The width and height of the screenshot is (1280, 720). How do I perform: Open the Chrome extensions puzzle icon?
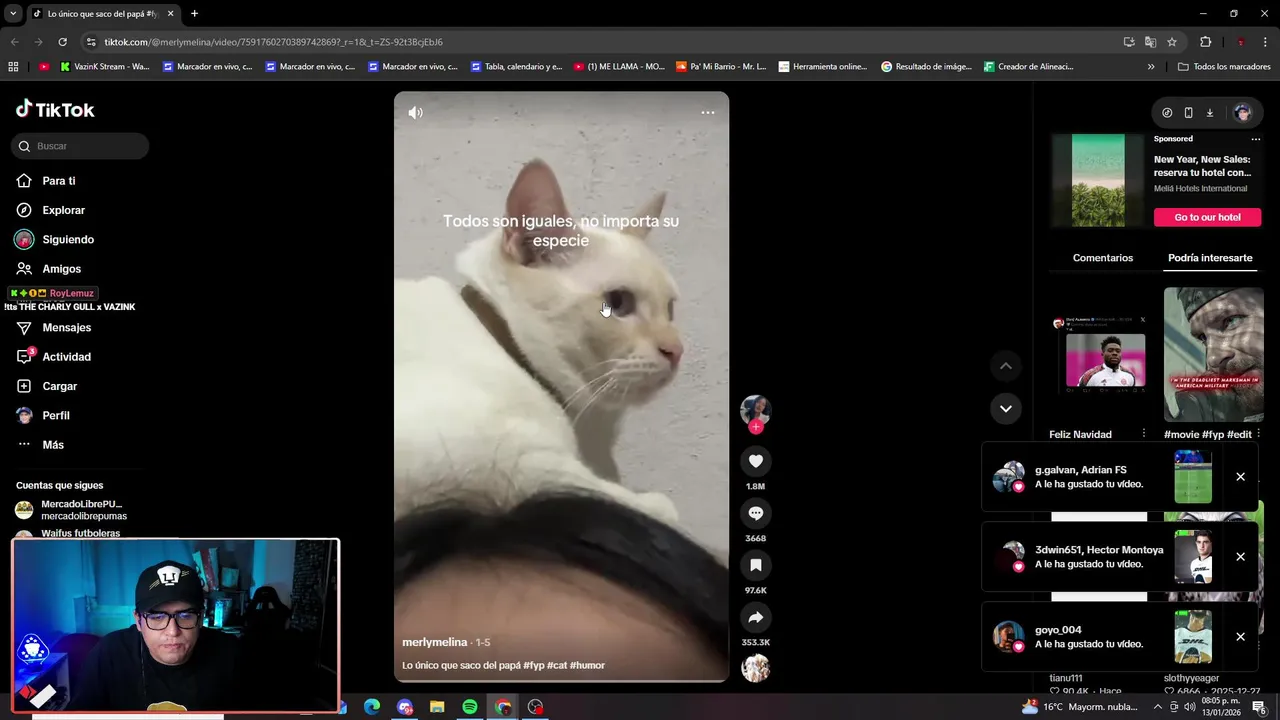[1205, 42]
